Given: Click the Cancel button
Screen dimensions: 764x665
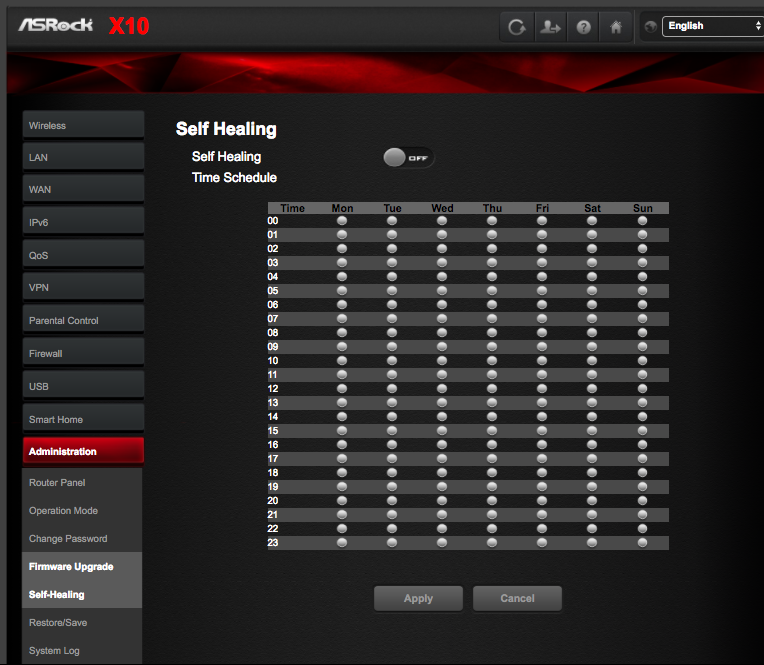Looking at the screenshot, I should click(517, 598).
